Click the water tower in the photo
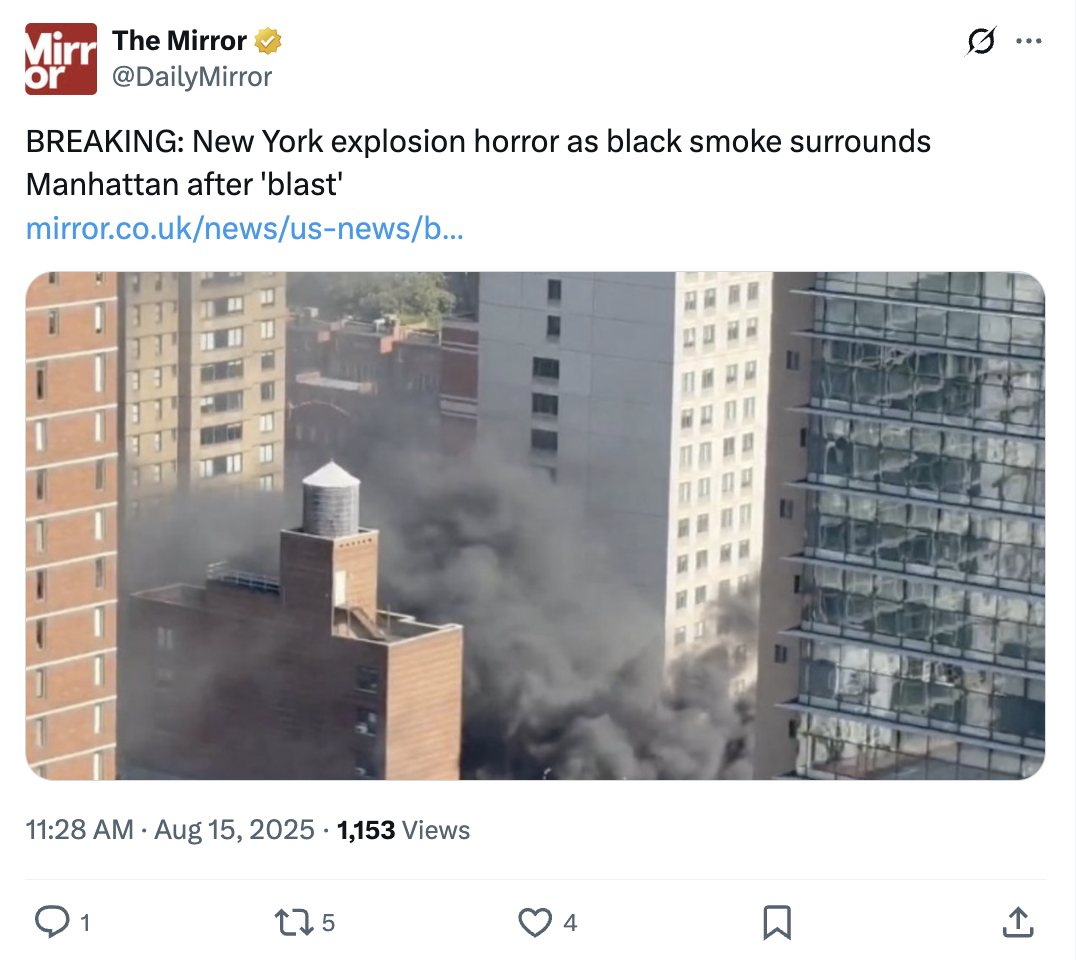The image size is (1076, 960). coord(331,499)
